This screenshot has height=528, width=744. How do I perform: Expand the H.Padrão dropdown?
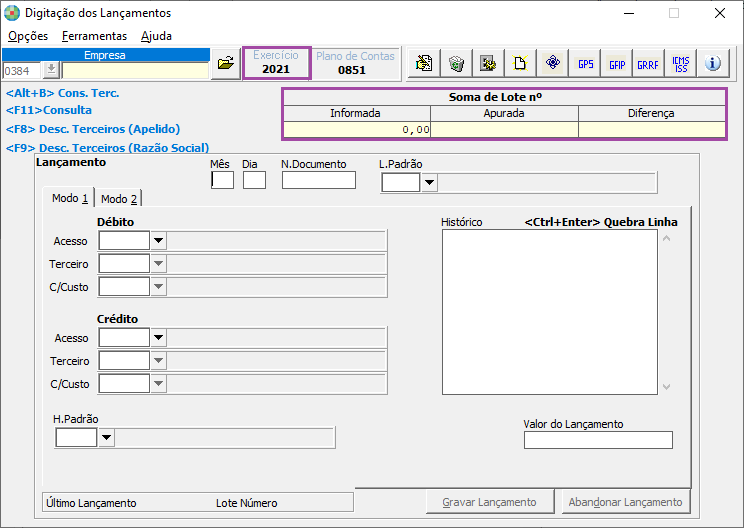tap(106, 437)
